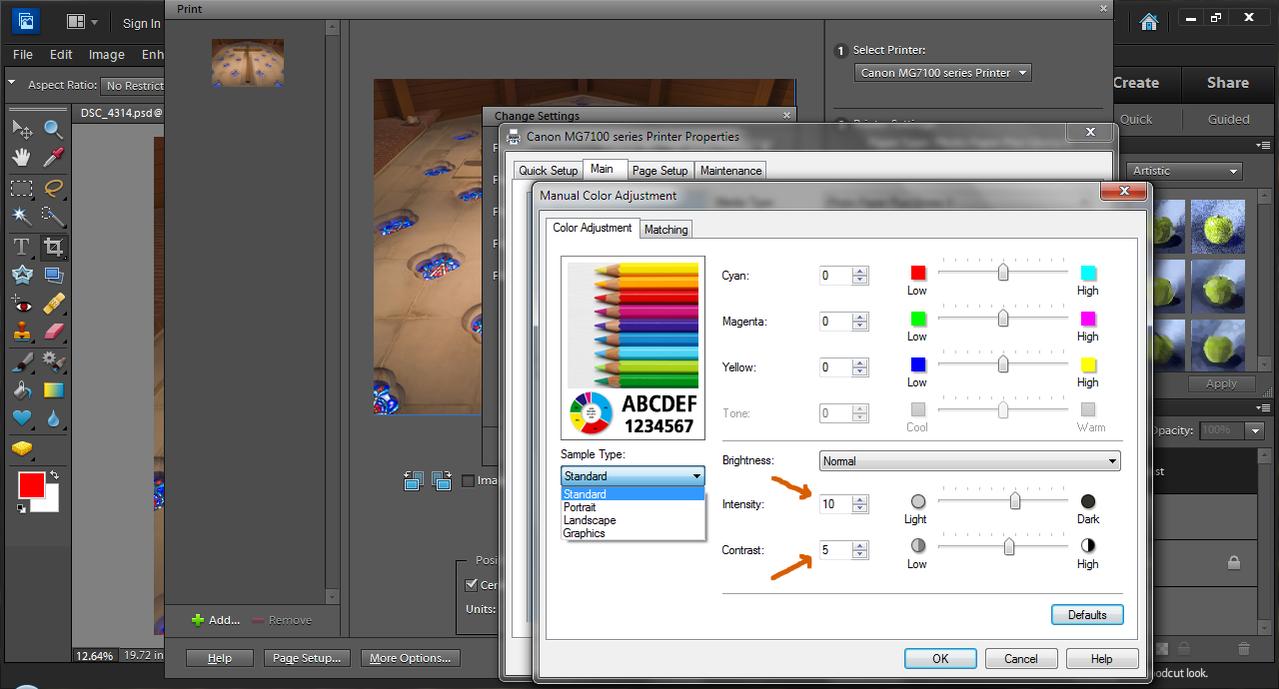Choose Portrait from Sample Type list
Viewport: 1279px width, 689px height.
pyautogui.click(x=580, y=507)
